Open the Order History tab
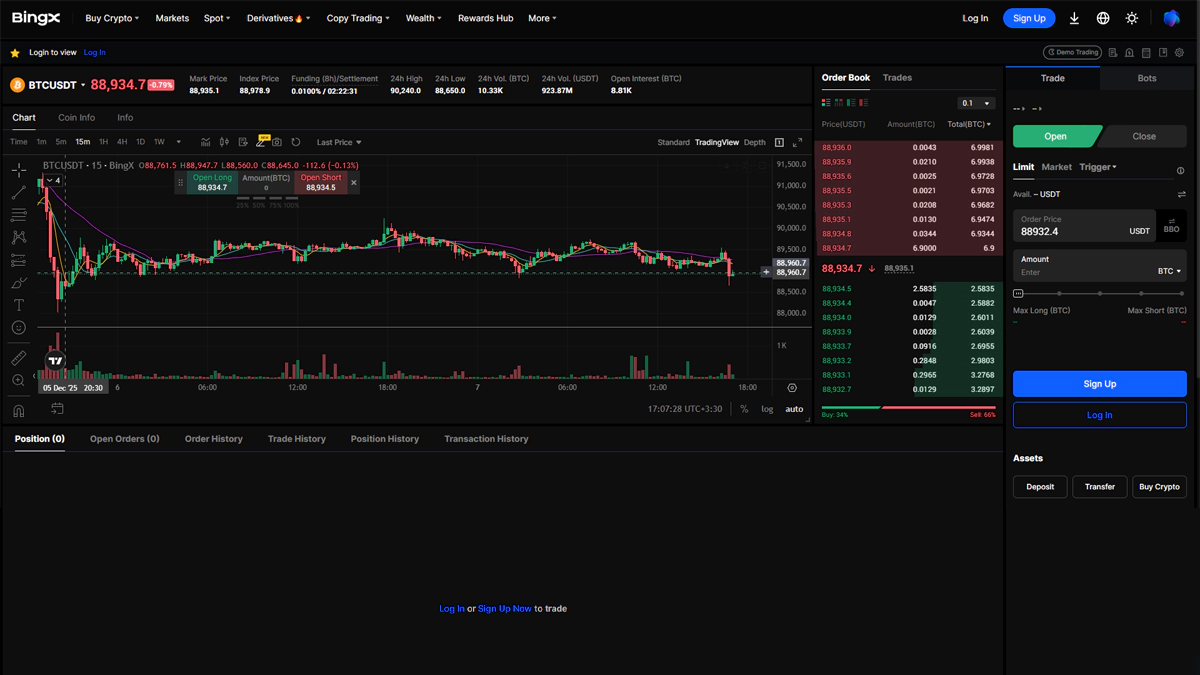Viewport: 1200px width, 675px height. pos(213,439)
